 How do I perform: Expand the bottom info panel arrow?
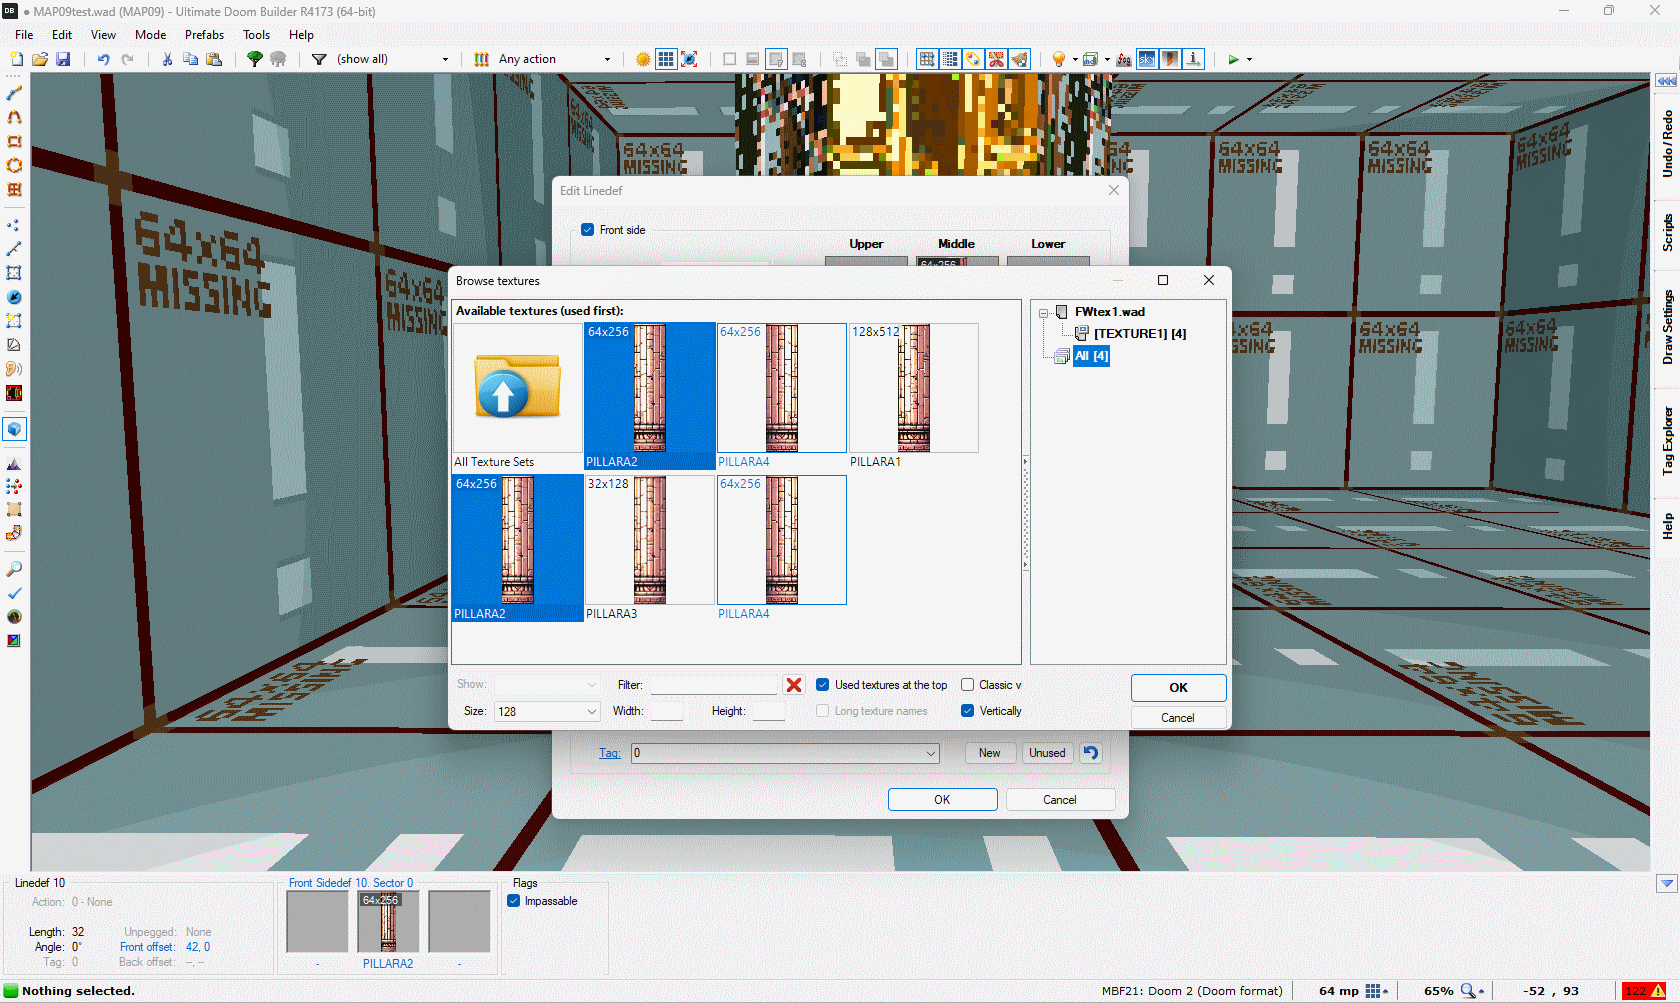click(1666, 884)
